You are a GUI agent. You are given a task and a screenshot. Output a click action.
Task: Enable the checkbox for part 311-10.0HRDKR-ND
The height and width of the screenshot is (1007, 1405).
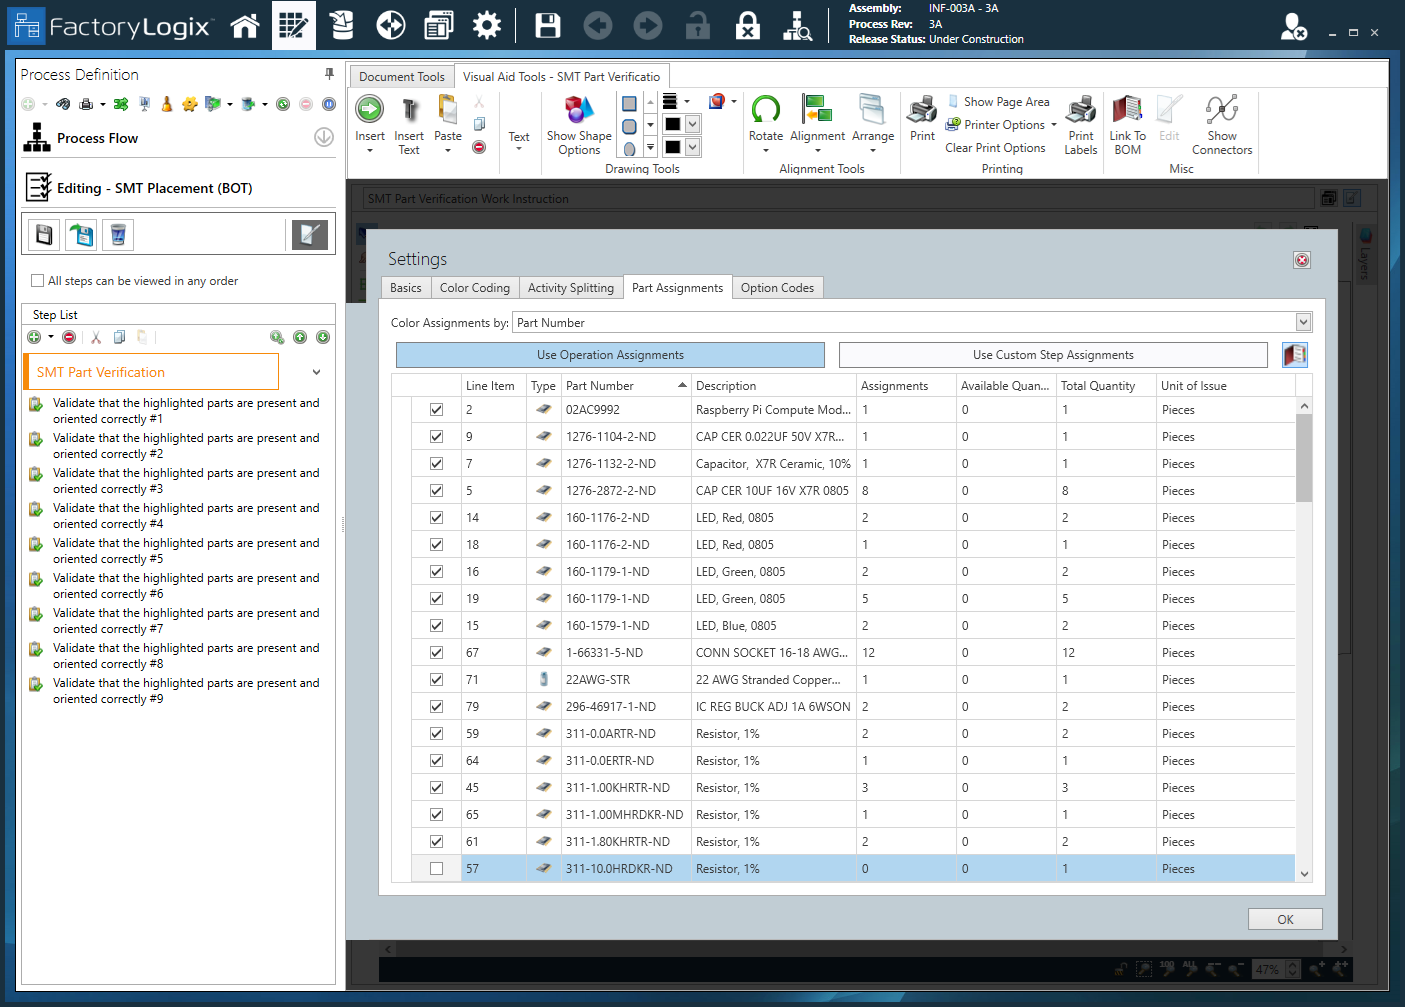pos(436,868)
